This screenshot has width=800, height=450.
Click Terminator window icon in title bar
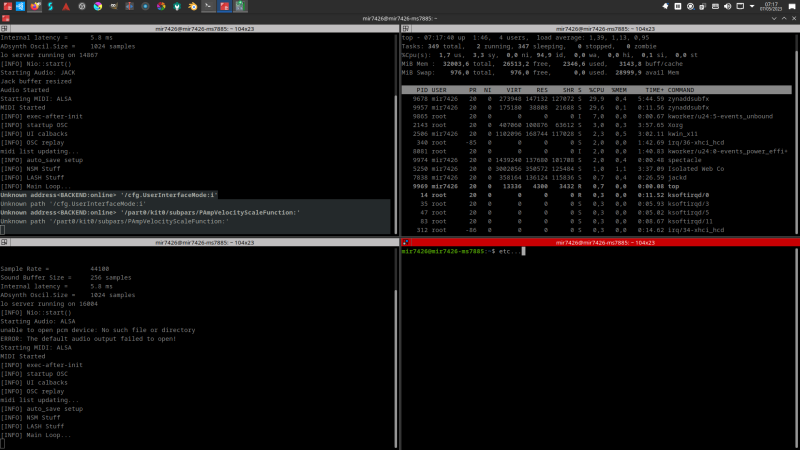coord(6,18)
